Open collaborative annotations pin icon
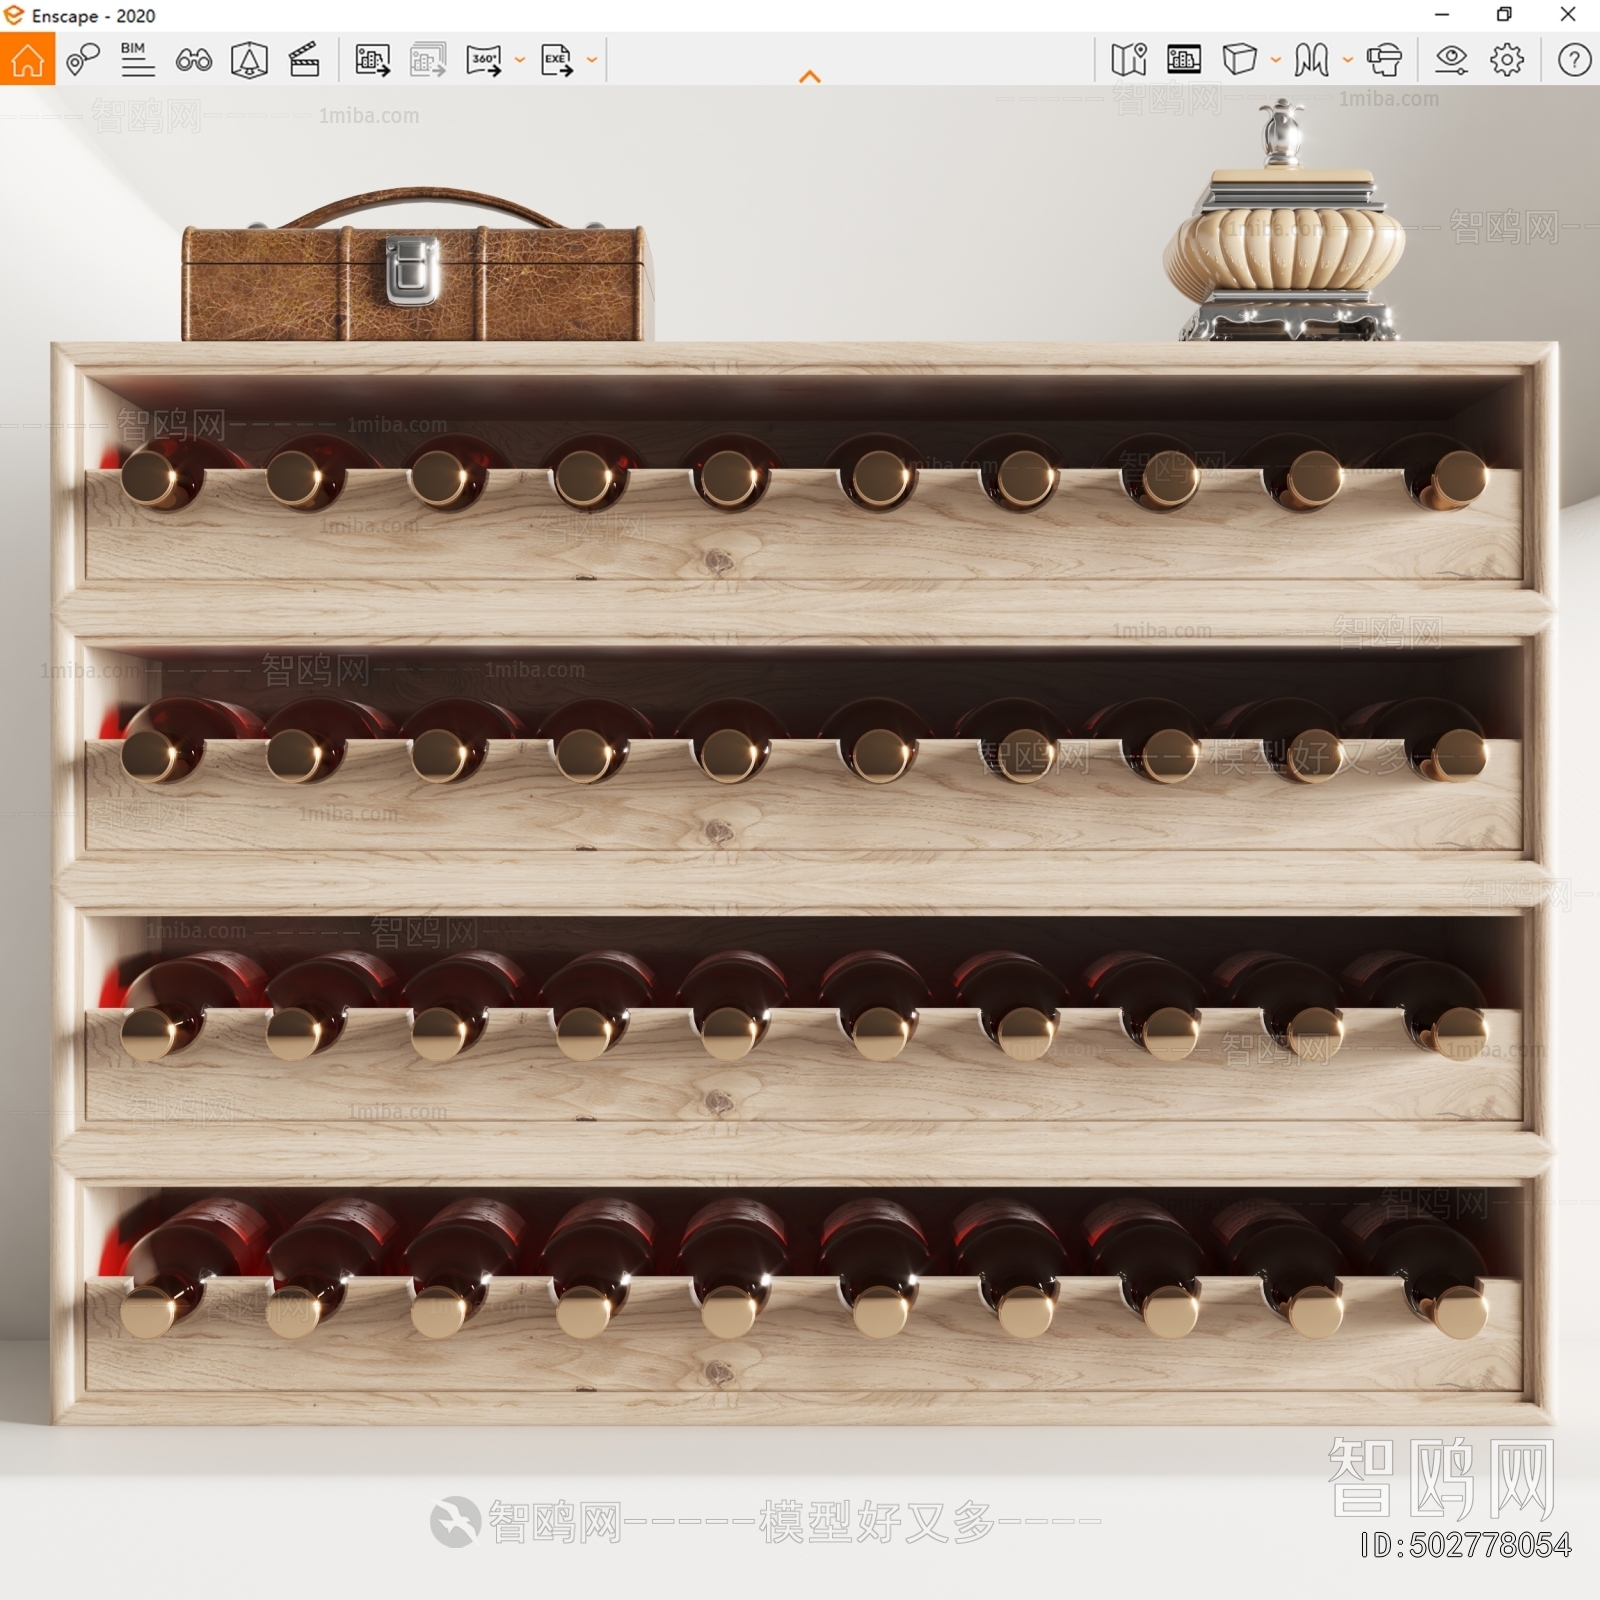The width and height of the screenshot is (1600, 1600). coord(83,59)
